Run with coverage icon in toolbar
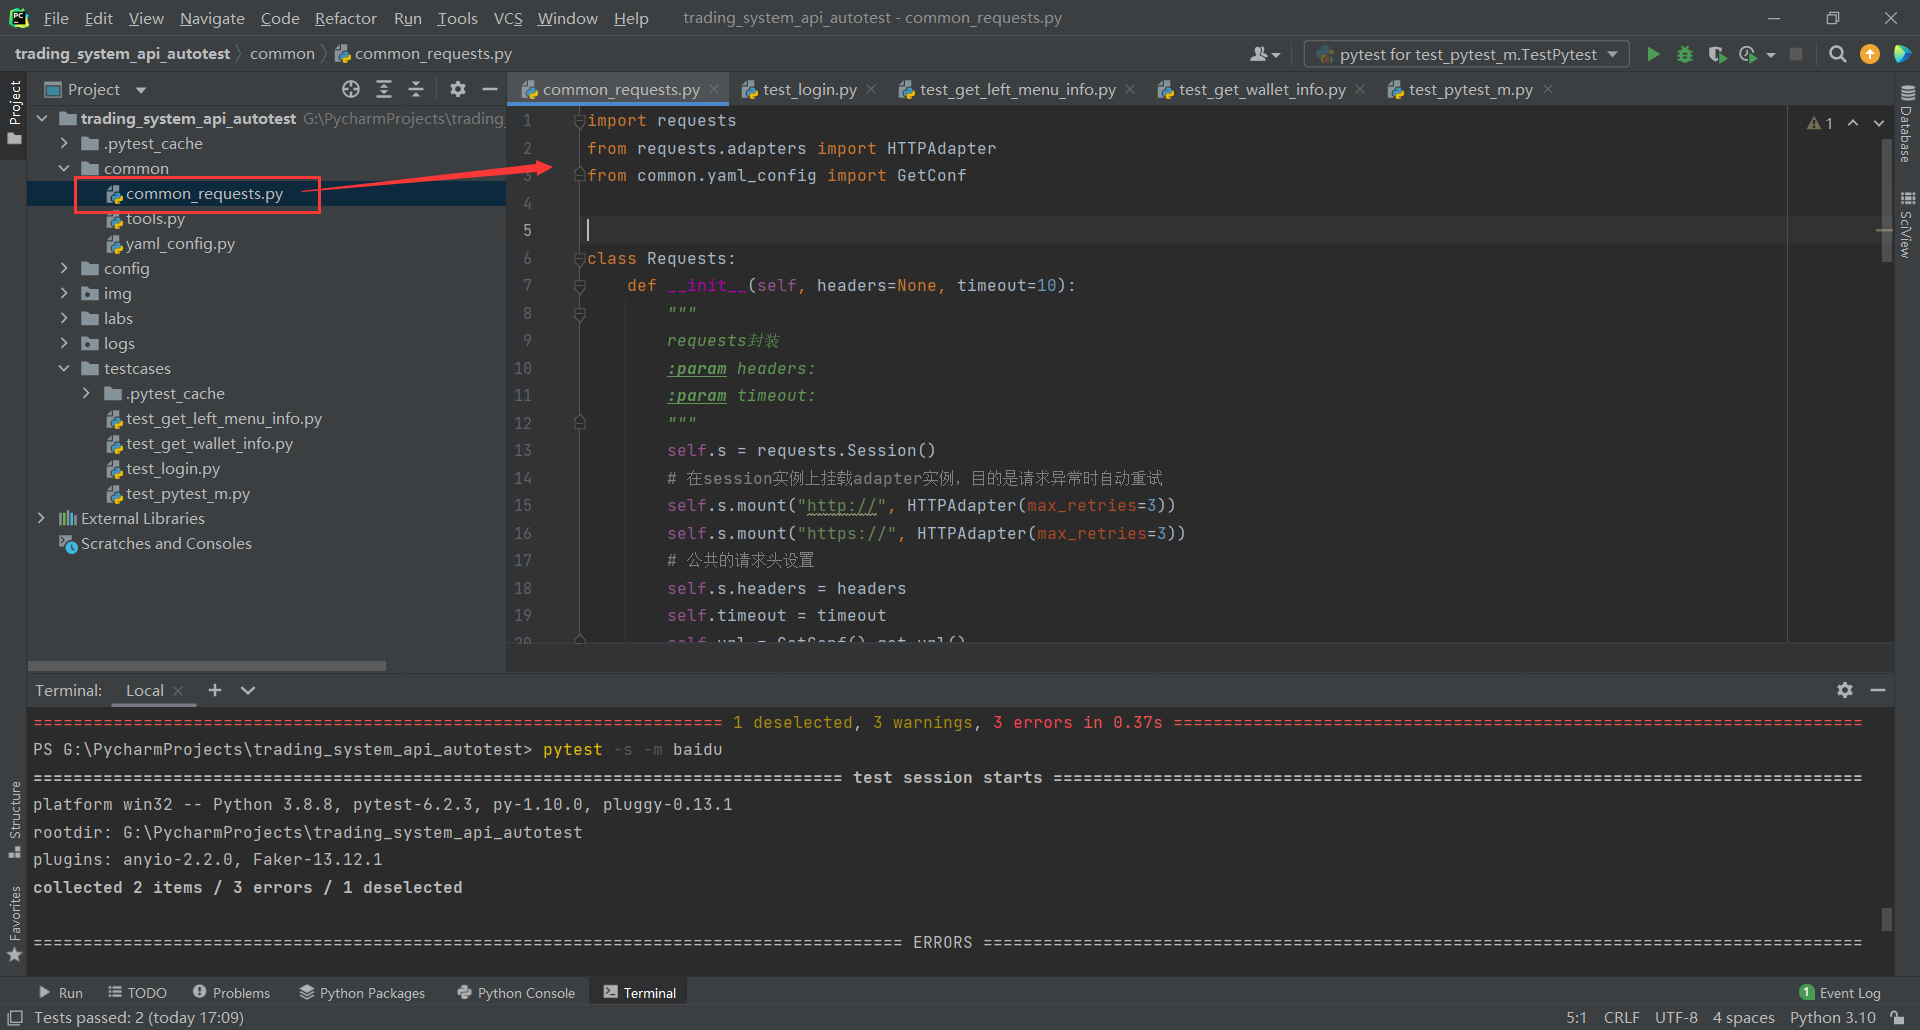This screenshot has width=1920, height=1030. (1717, 54)
